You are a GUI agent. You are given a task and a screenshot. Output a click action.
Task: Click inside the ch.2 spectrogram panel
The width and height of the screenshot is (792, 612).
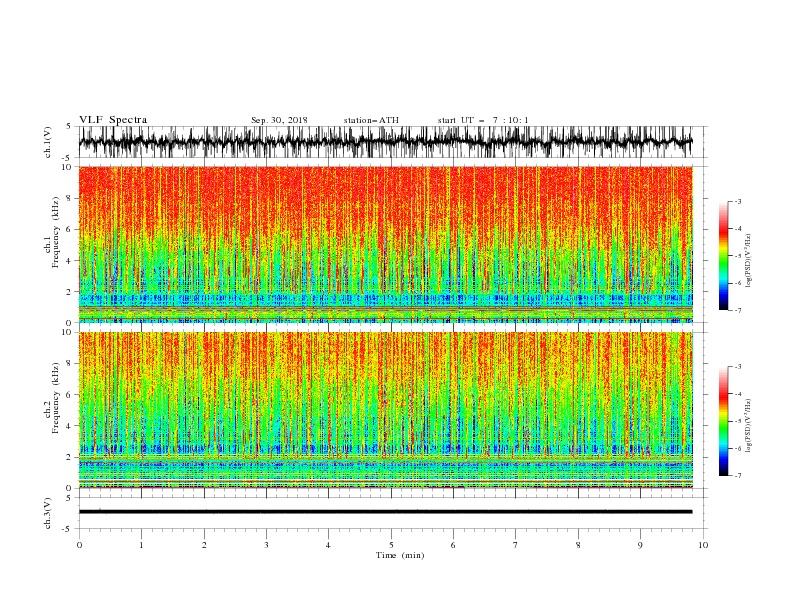pos(385,410)
